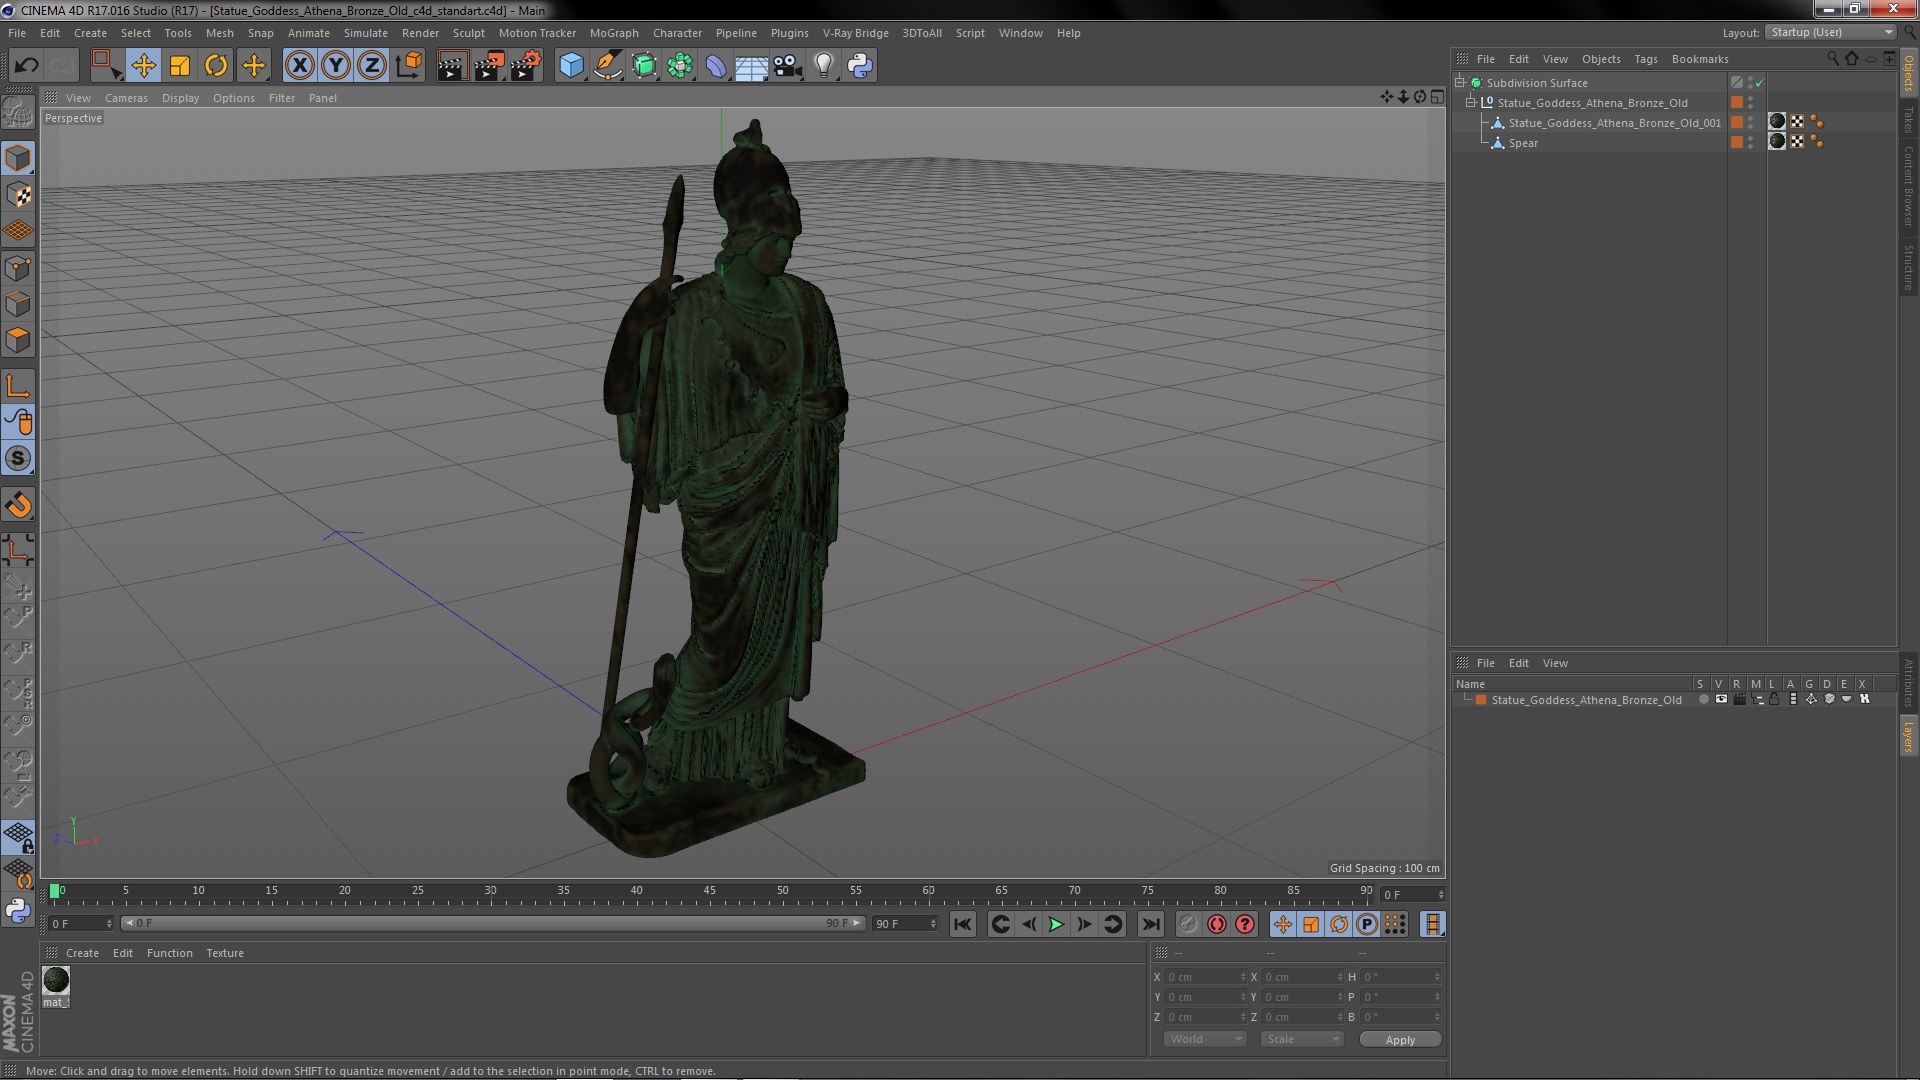The image size is (1920, 1080).
Task: Click the Undo arrow icon
Action: [26, 66]
